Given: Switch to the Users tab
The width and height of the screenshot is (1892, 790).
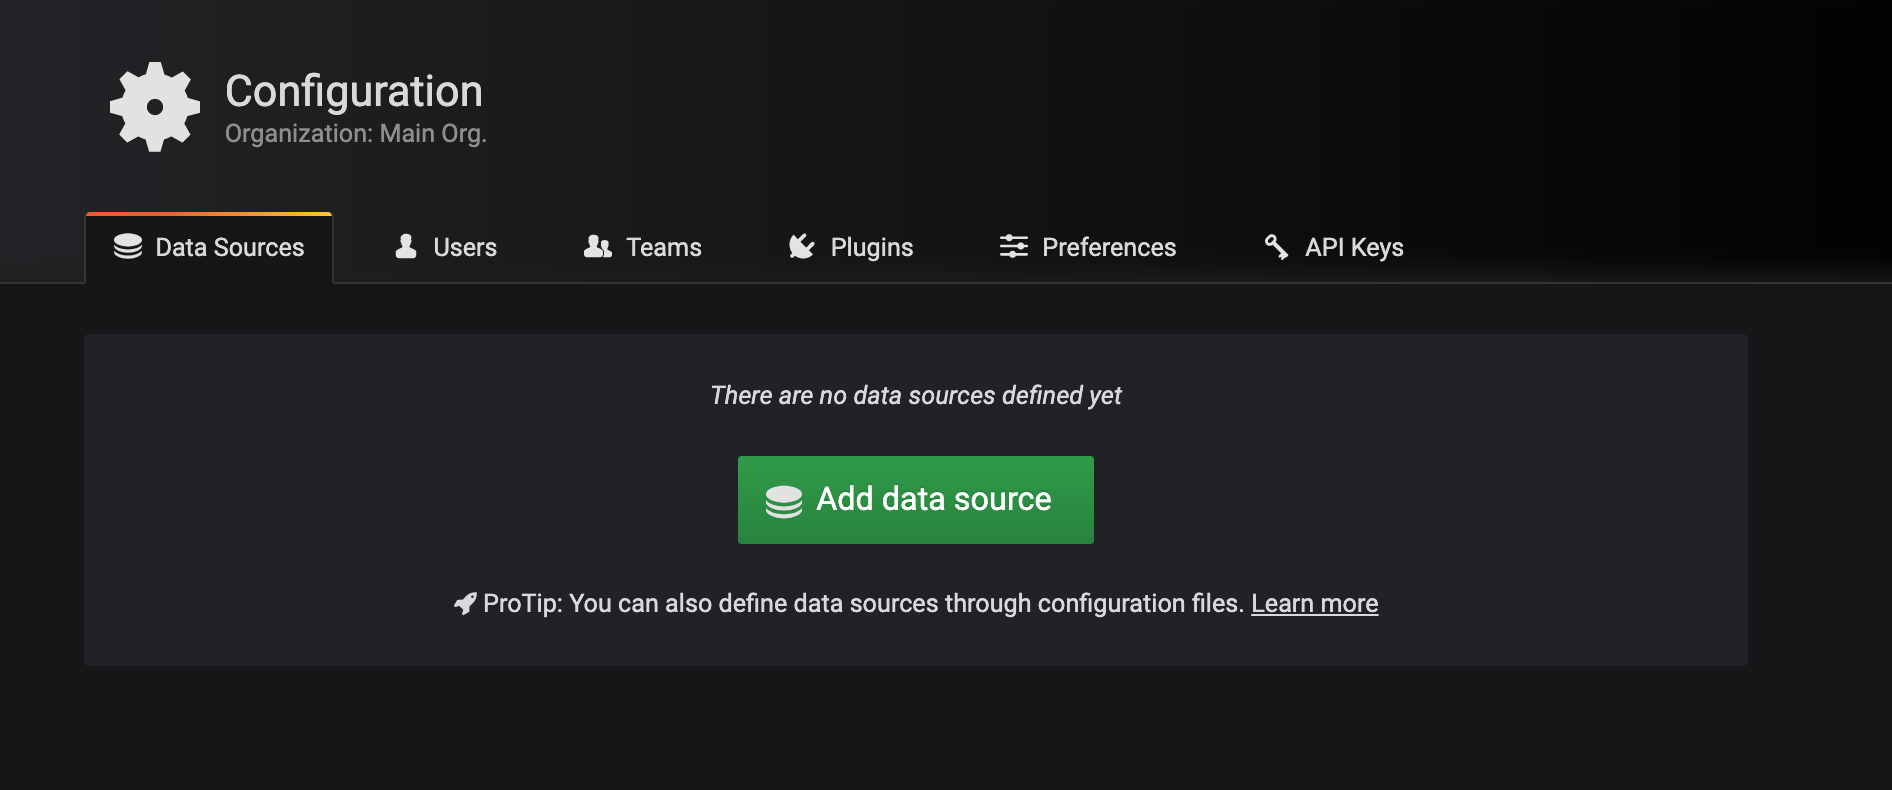Looking at the screenshot, I should 445,247.
